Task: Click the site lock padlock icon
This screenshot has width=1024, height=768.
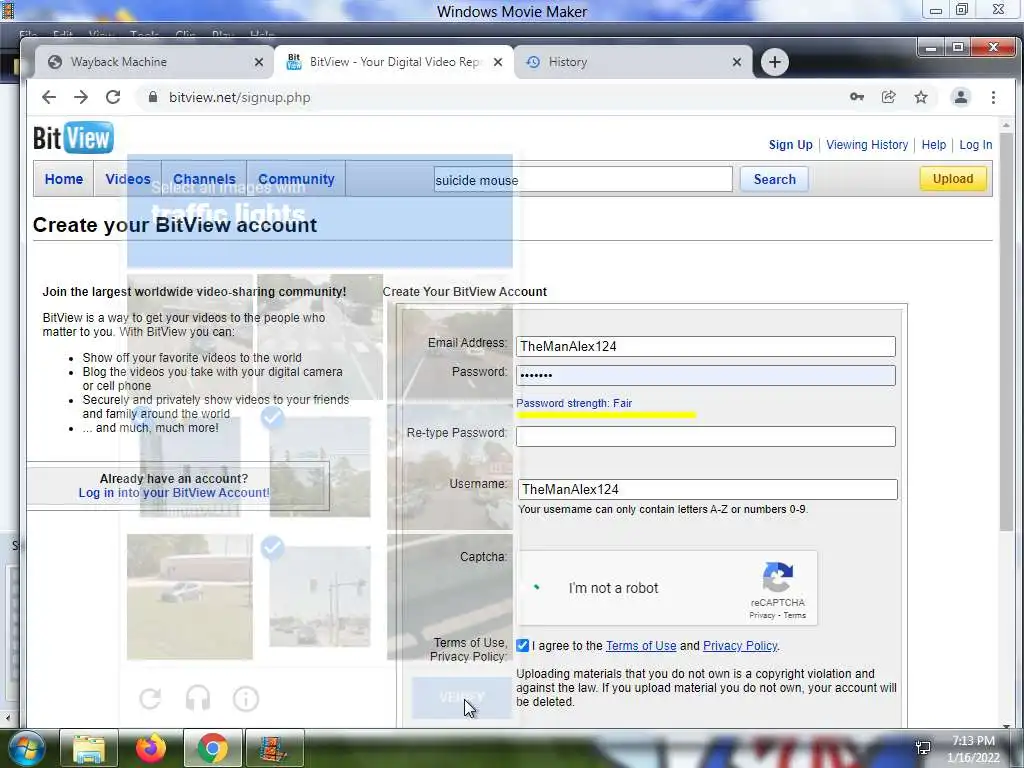Action: (153, 97)
